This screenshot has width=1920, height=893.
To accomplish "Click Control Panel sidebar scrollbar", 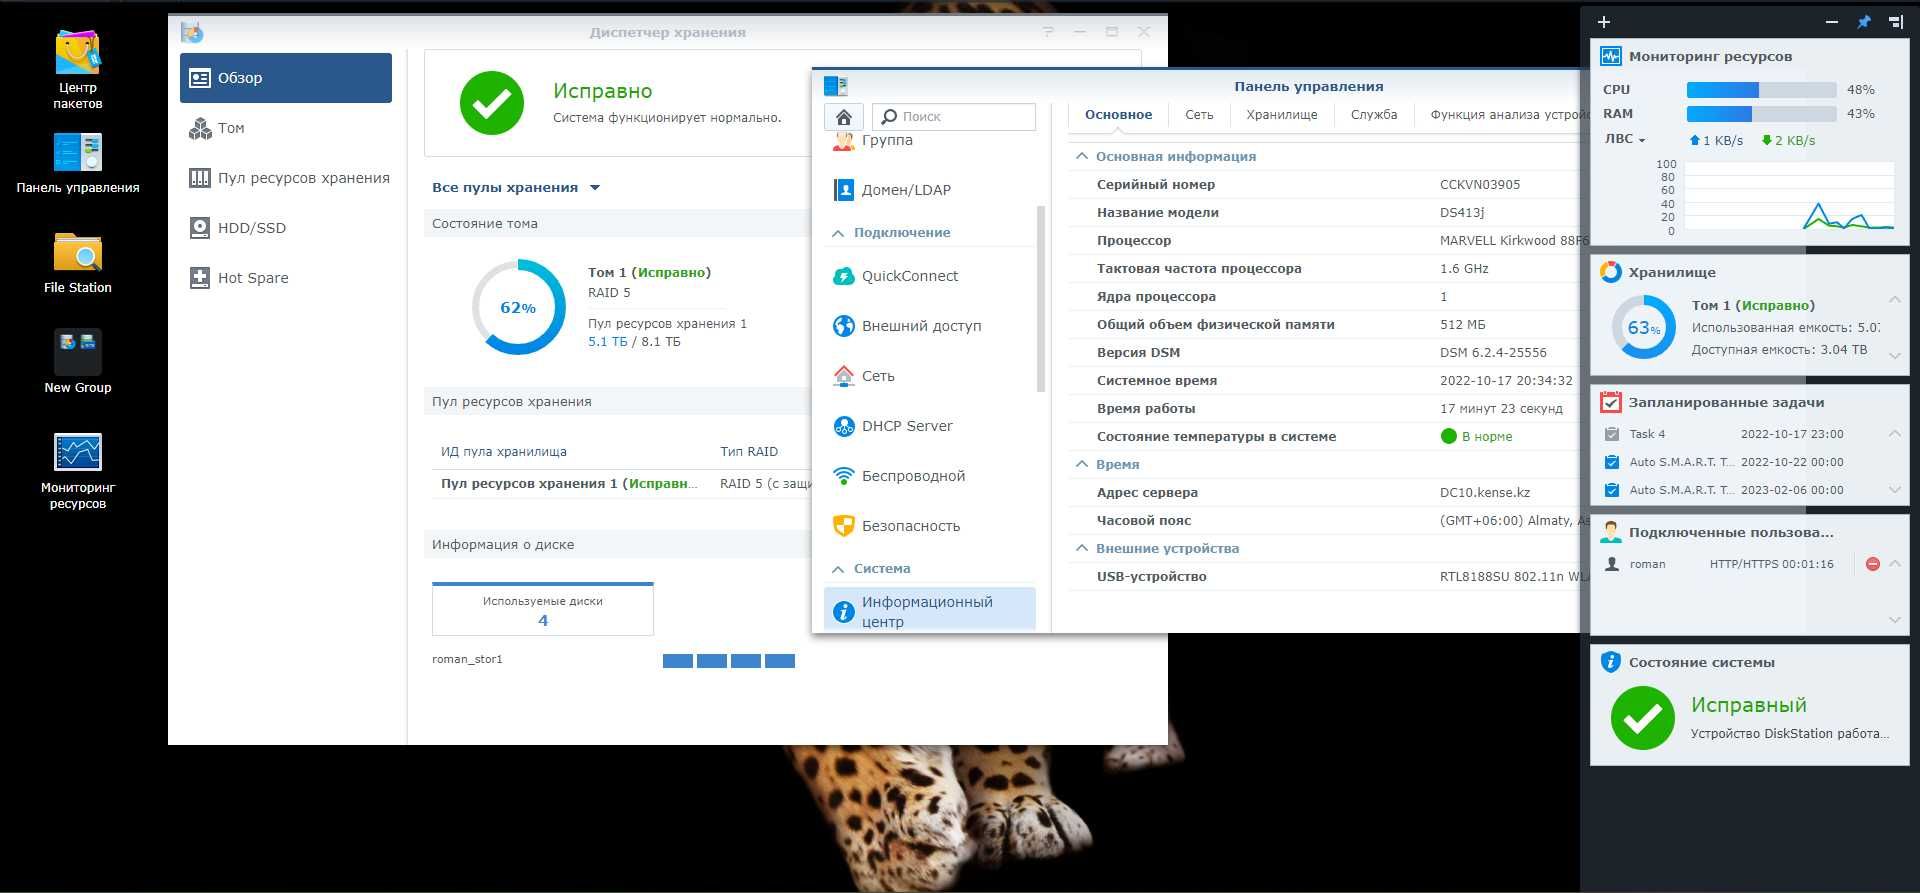I will (1041, 298).
